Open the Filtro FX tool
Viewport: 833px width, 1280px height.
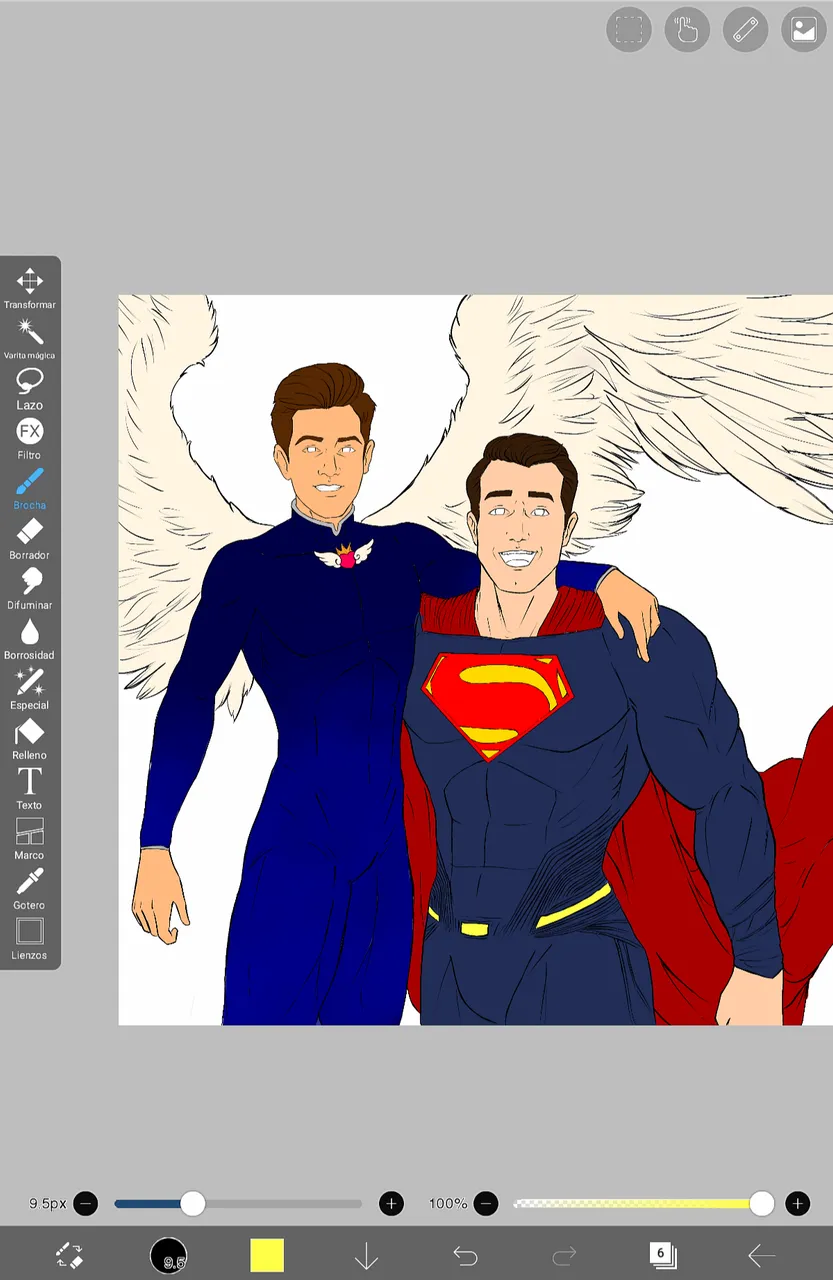click(x=29, y=438)
